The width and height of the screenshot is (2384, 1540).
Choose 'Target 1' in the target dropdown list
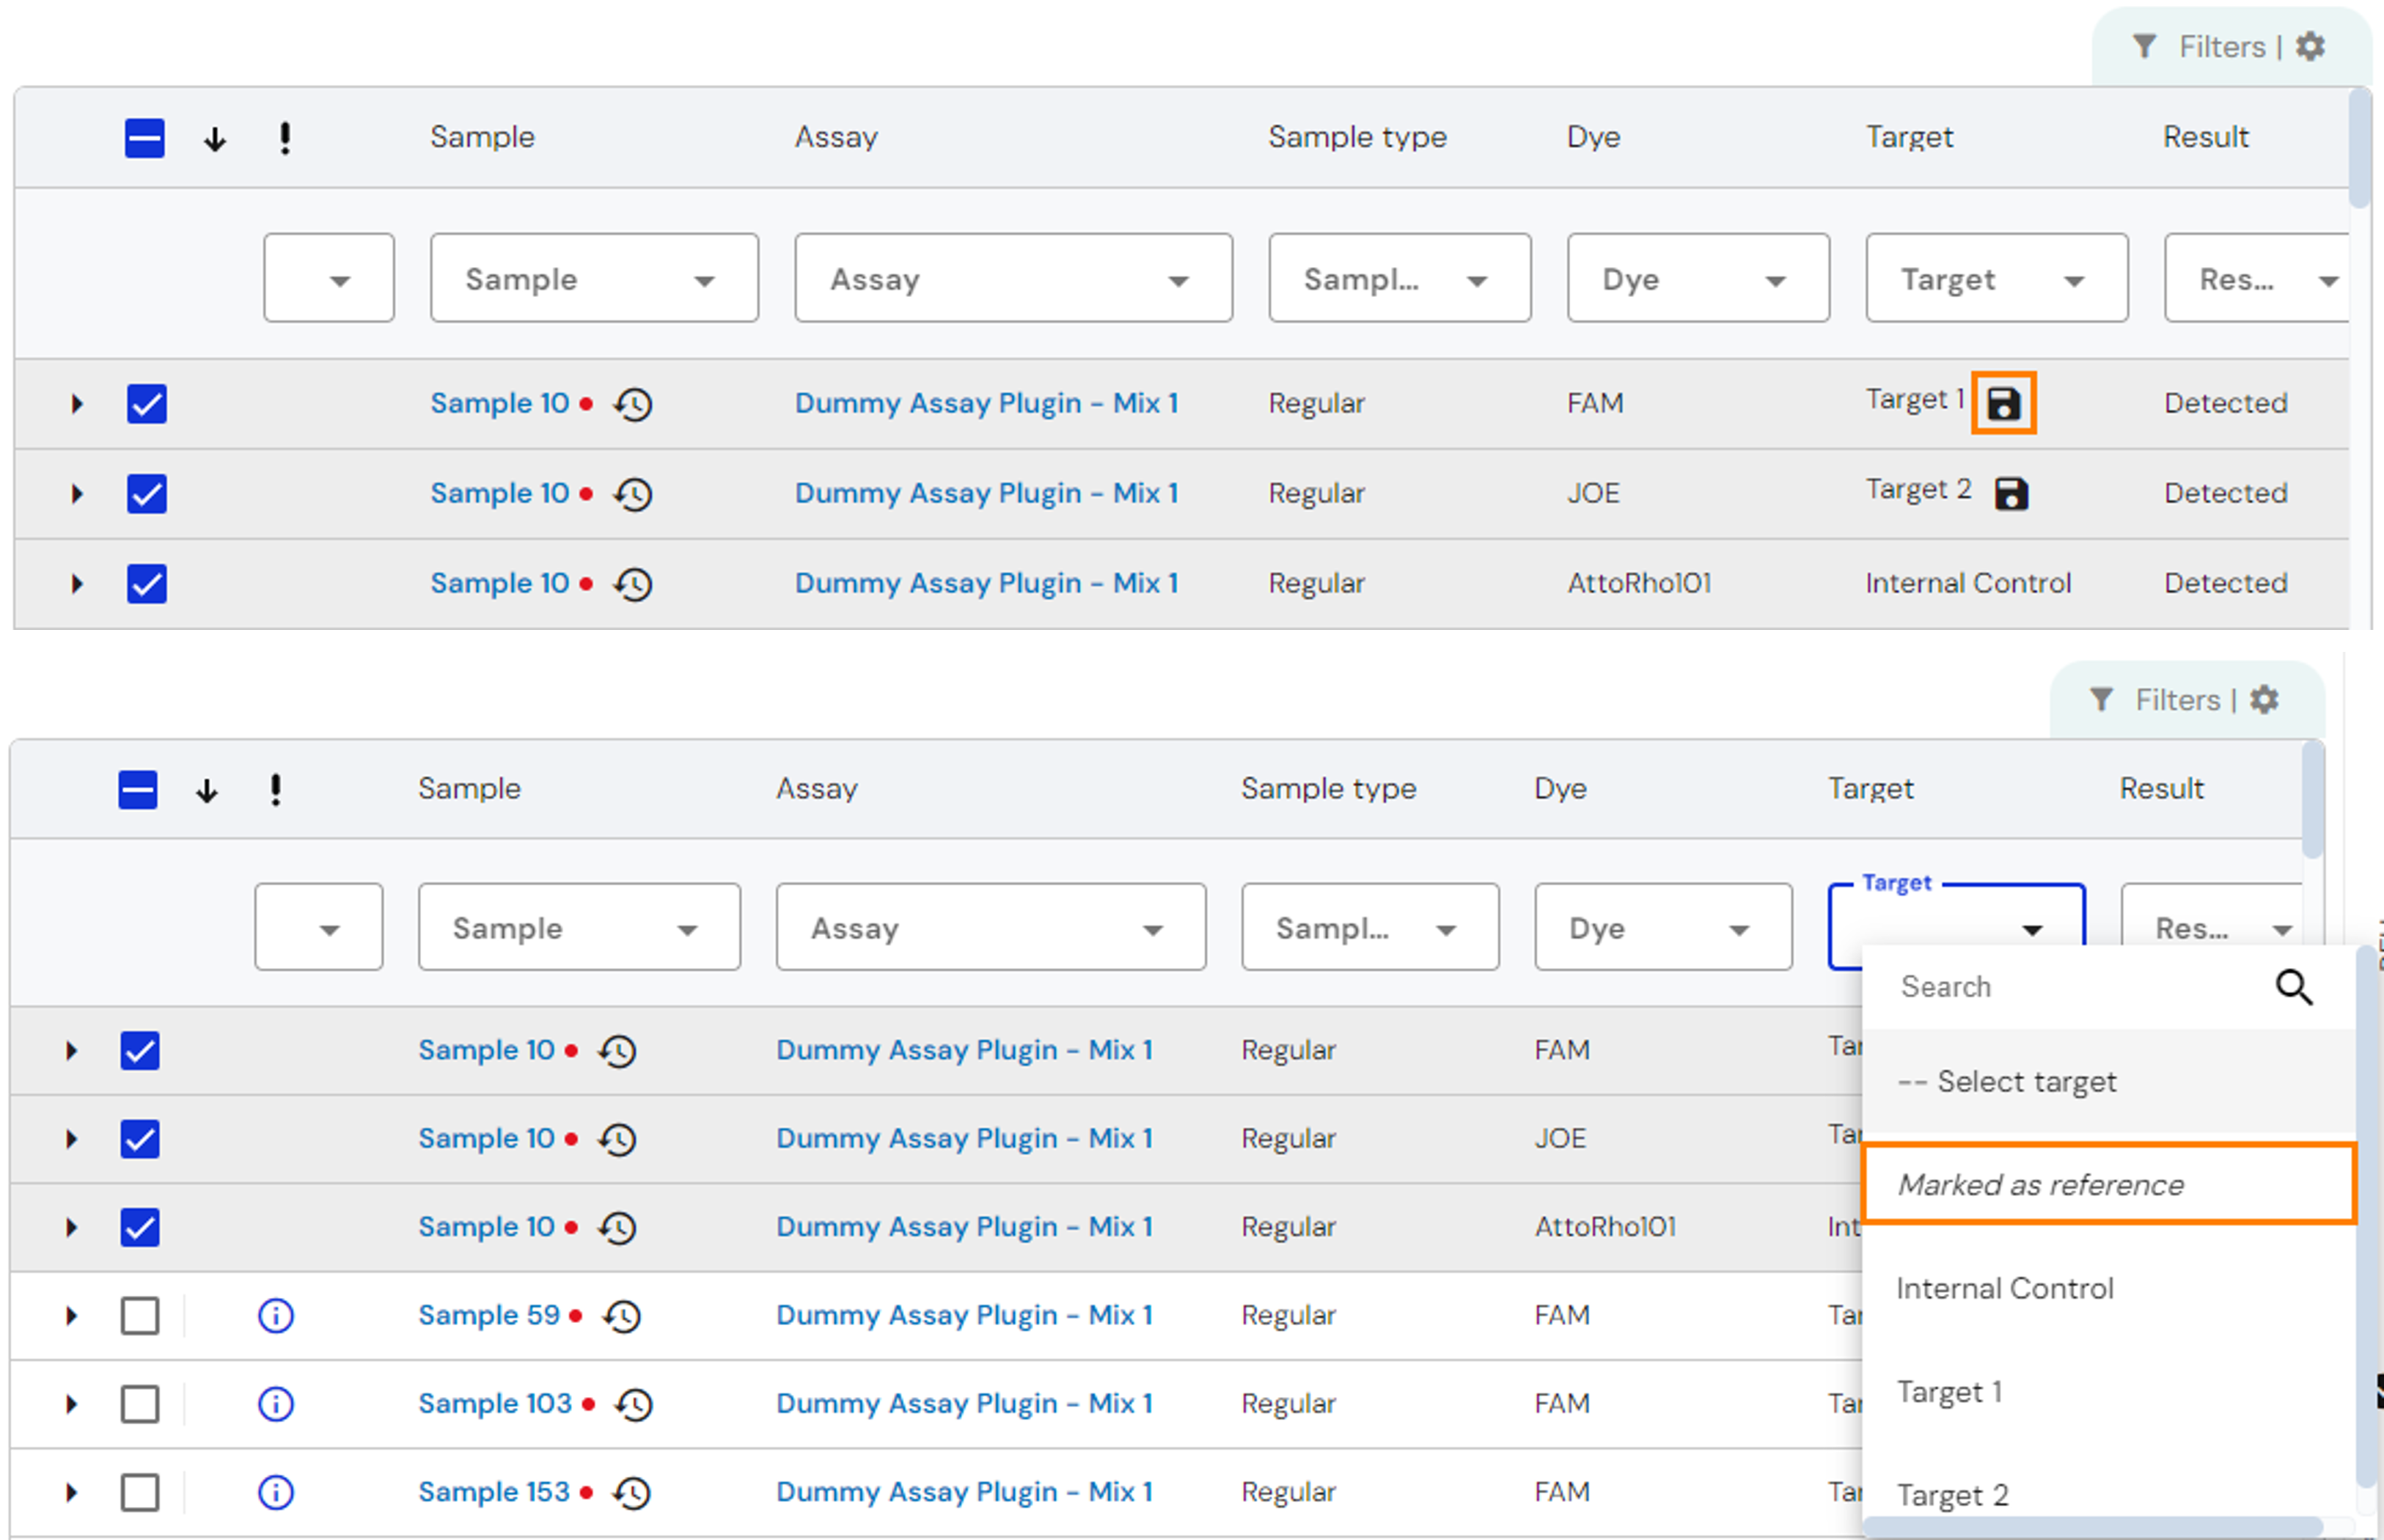[x=2109, y=1392]
